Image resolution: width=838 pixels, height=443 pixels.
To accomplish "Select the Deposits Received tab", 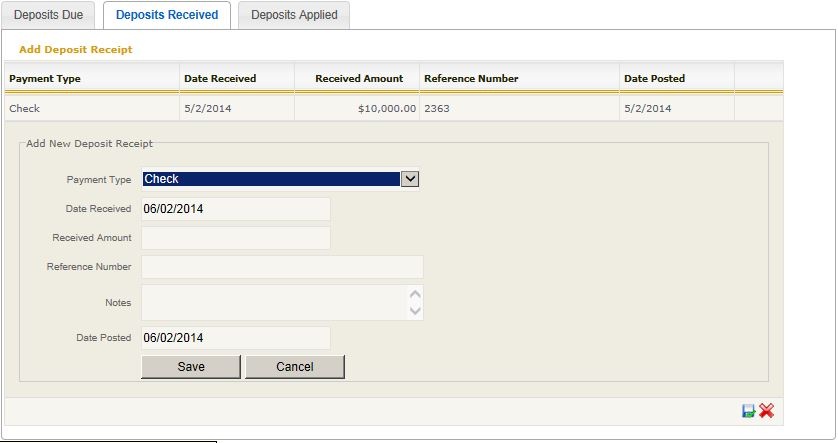I will (167, 15).
